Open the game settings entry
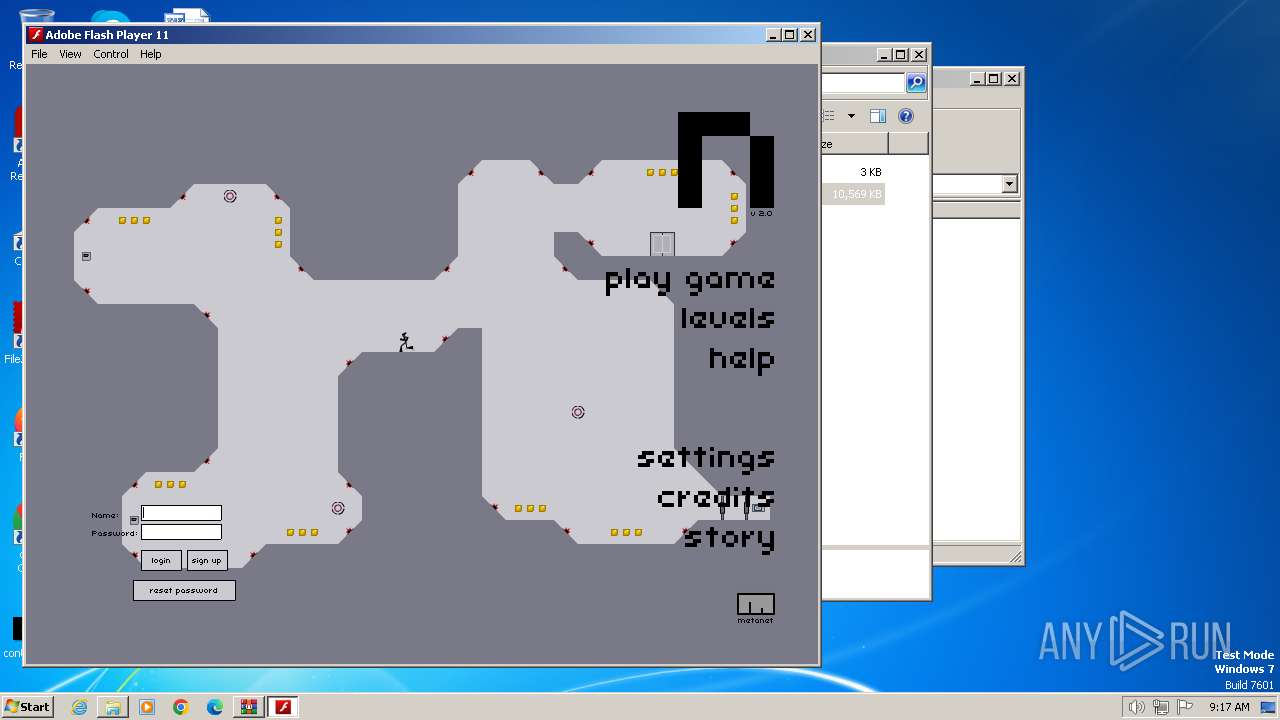The width and height of the screenshot is (1280, 720). (705, 457)
